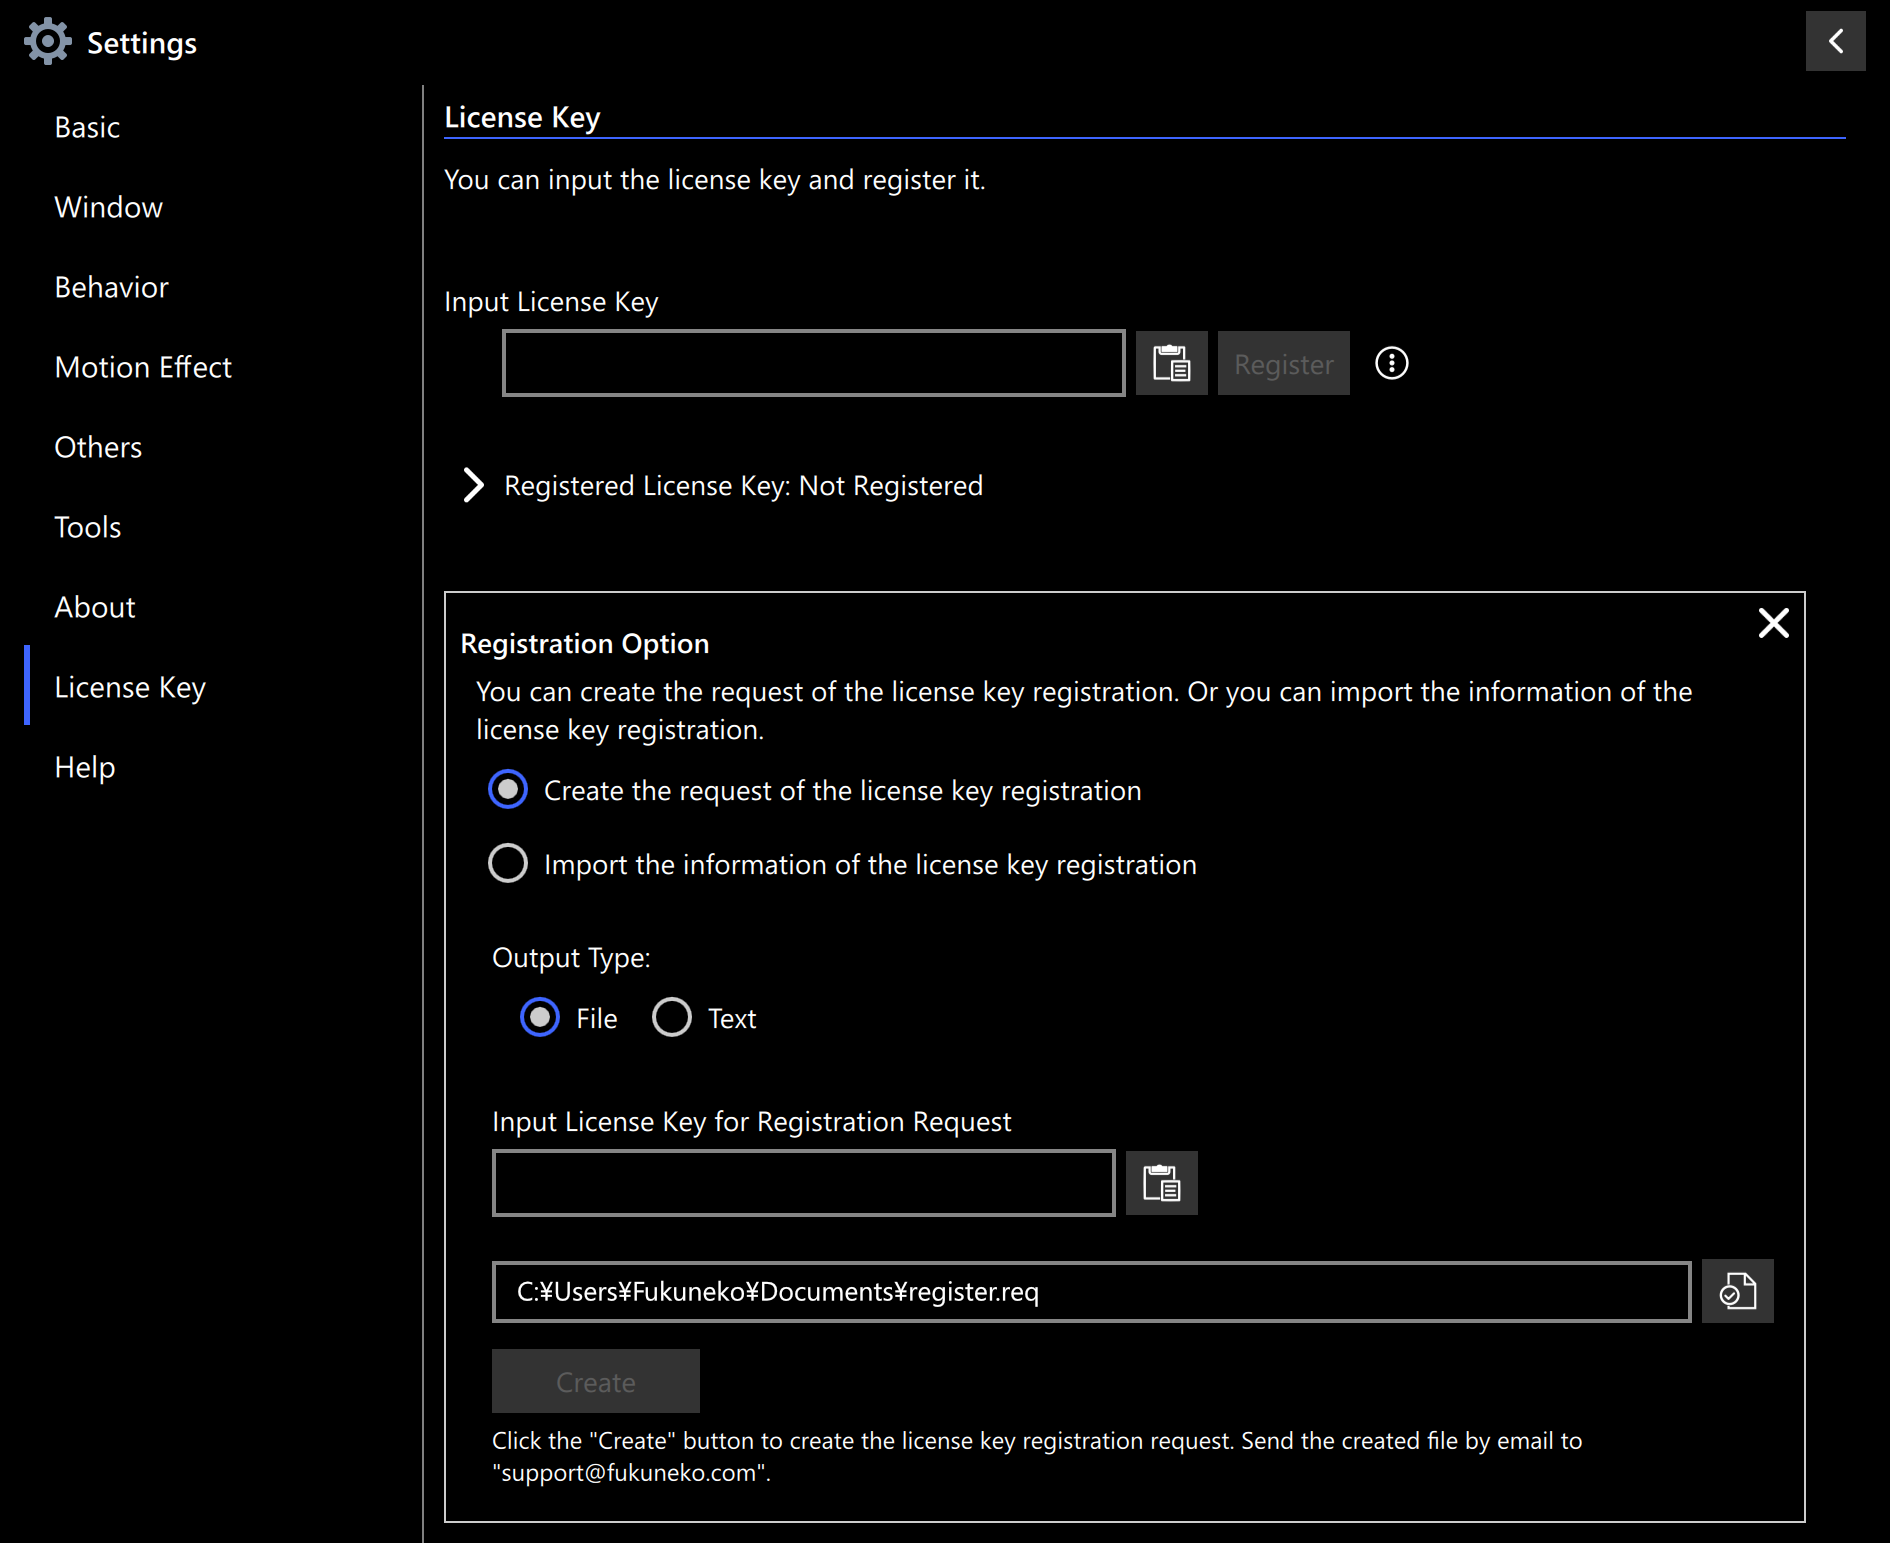Expand the Registered License Key section

(x=473, y=485)
